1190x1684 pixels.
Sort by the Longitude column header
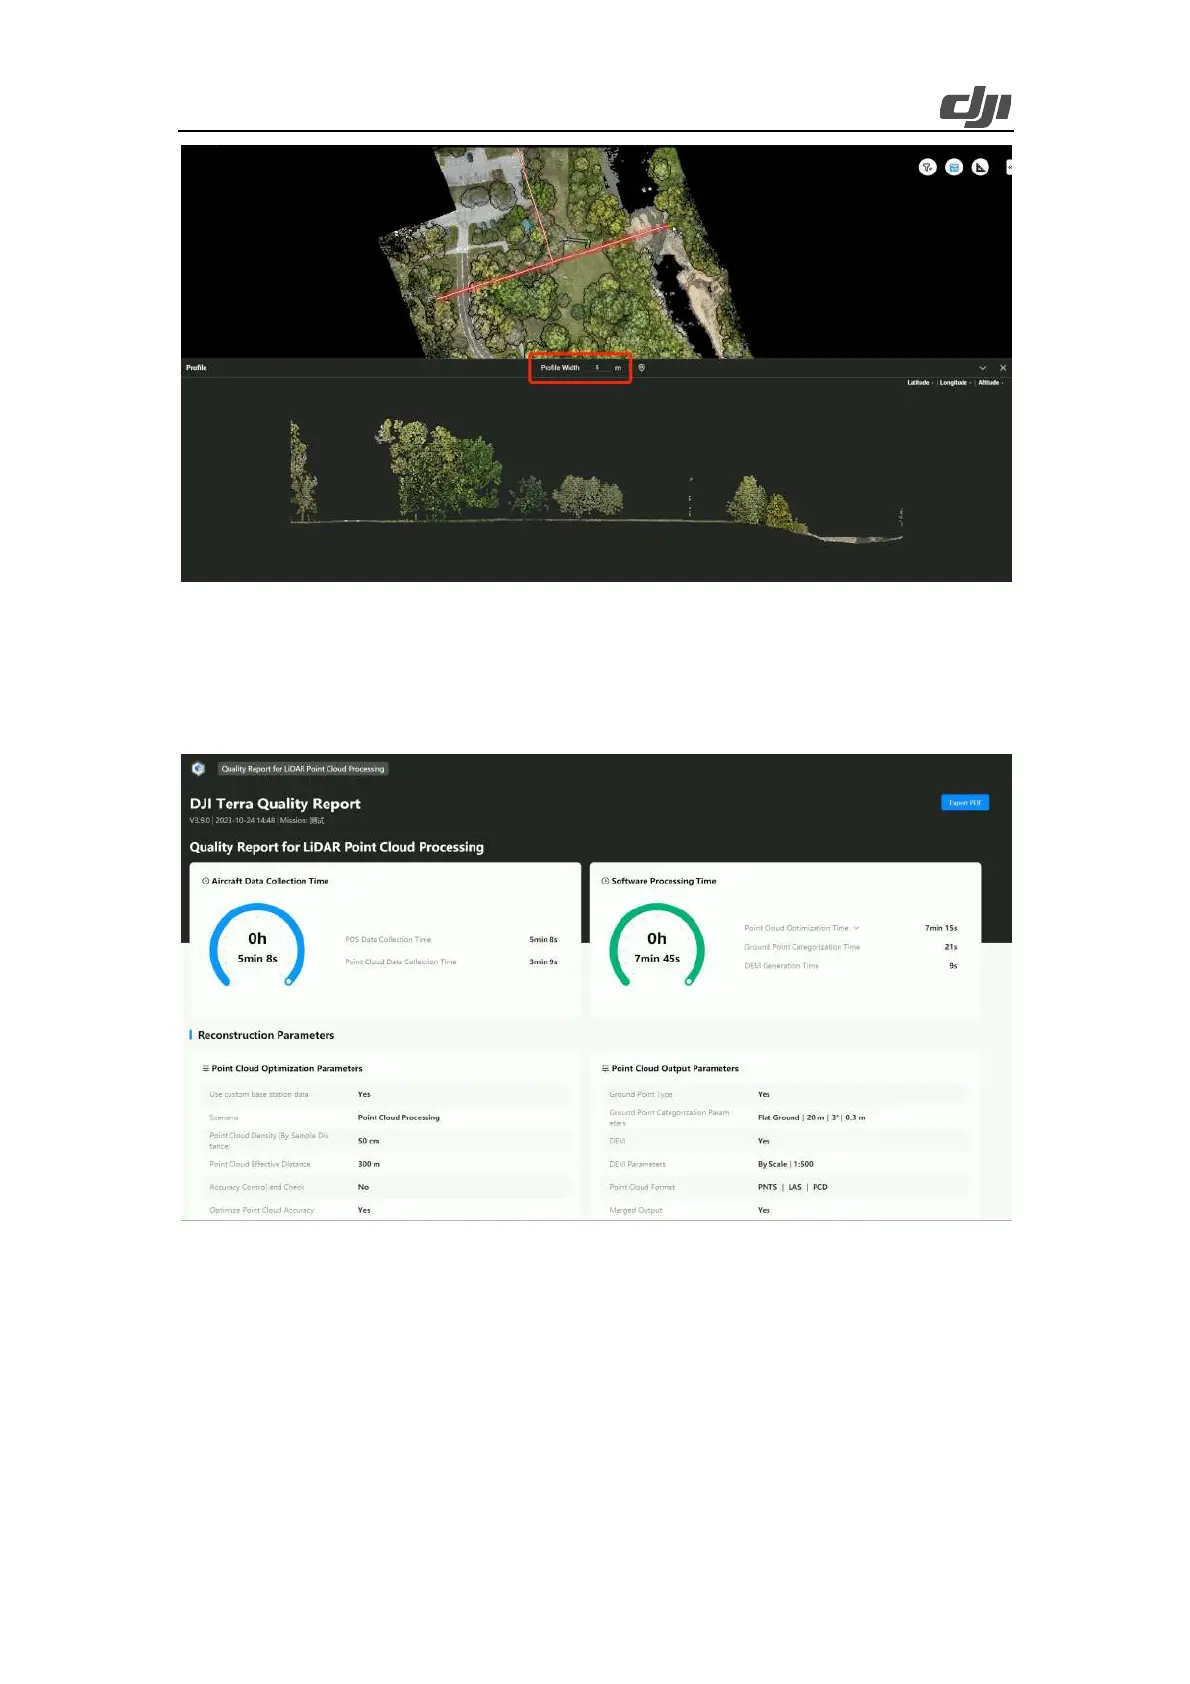(955, 382)
